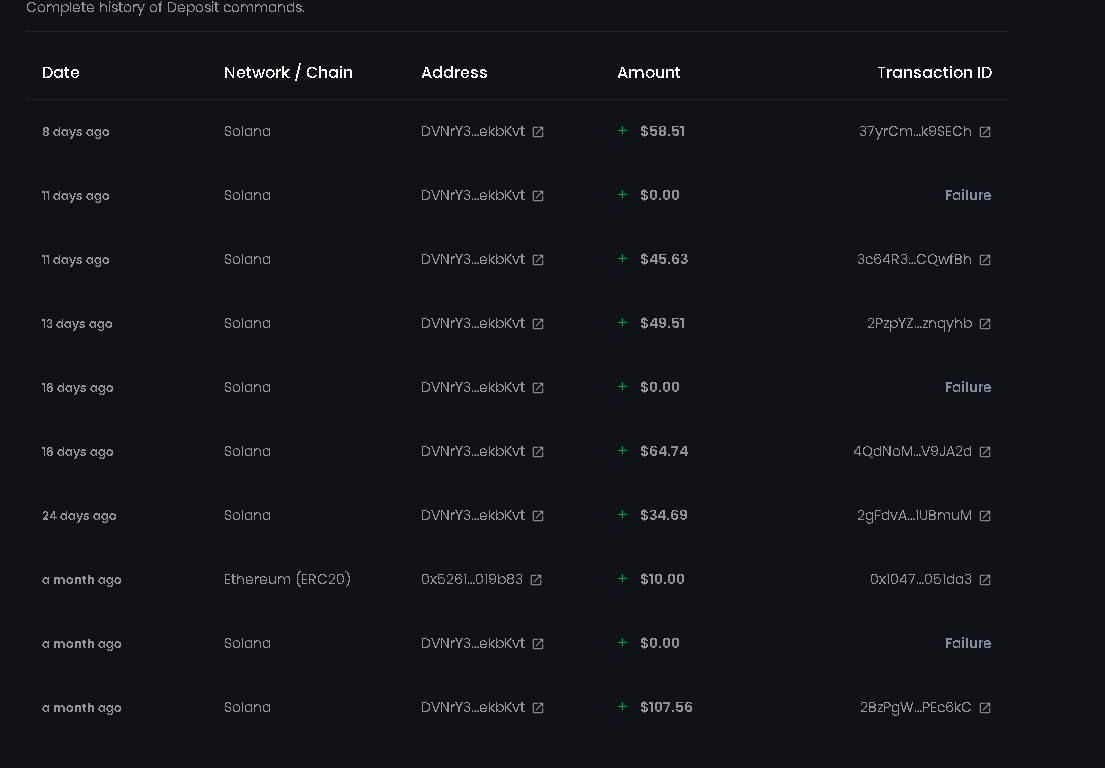This screenshot has width=1105, height=768.
Task: Open address link icon in the failed month-old row
Action: [x=538, y=644]
